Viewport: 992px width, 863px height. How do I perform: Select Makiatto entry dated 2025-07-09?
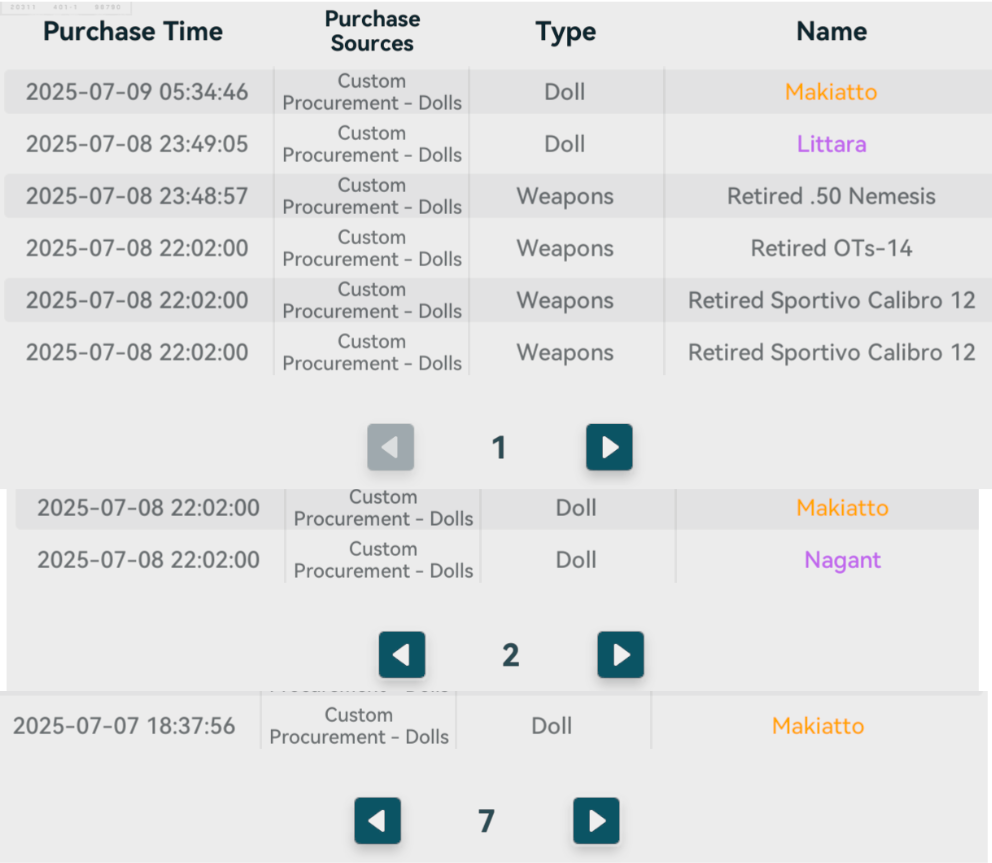(x=831, y=92)
